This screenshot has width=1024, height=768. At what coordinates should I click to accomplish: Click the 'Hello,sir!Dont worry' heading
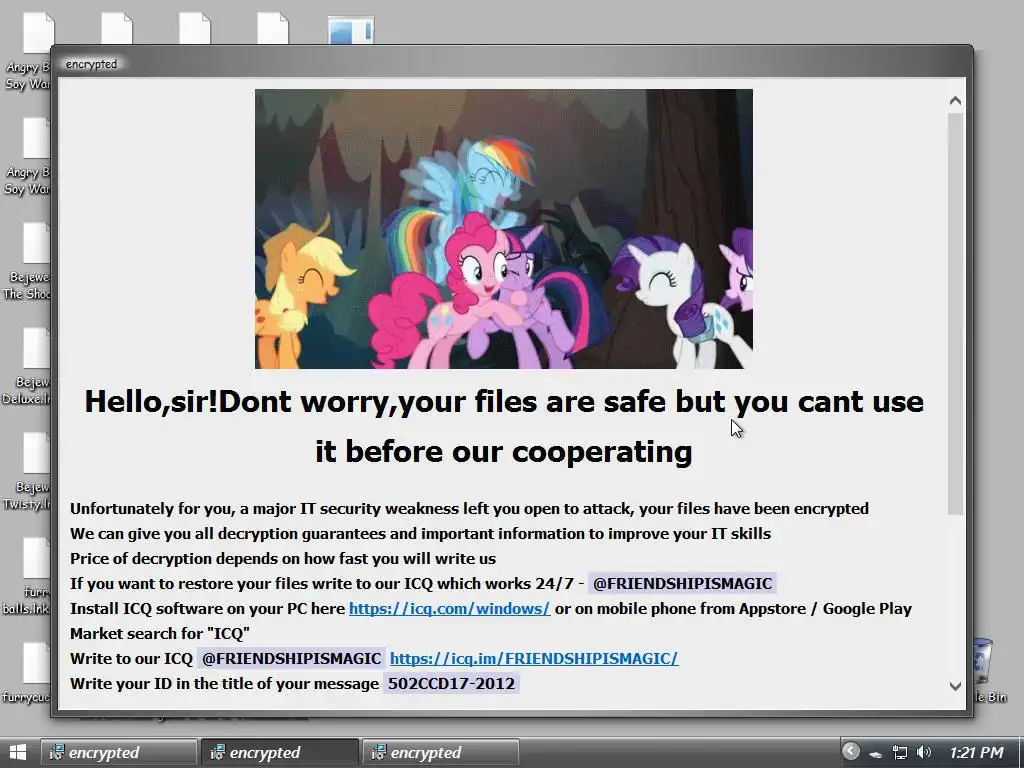[x=504, y=426]
